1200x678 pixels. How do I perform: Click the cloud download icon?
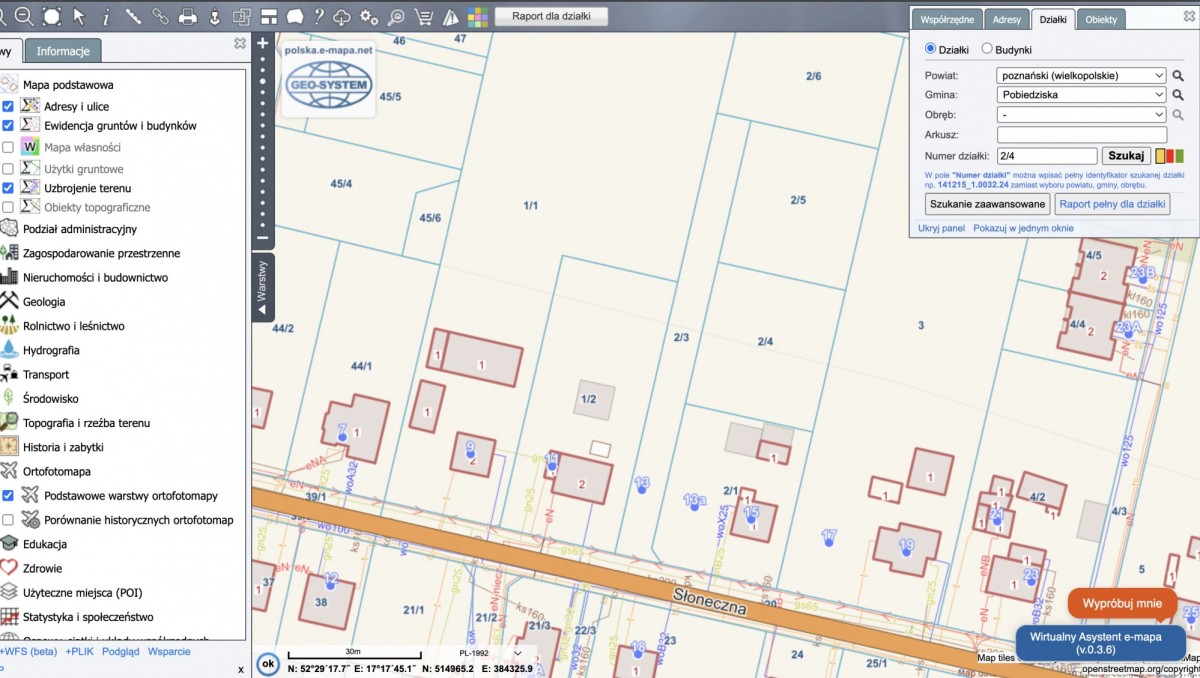(342, 16)
